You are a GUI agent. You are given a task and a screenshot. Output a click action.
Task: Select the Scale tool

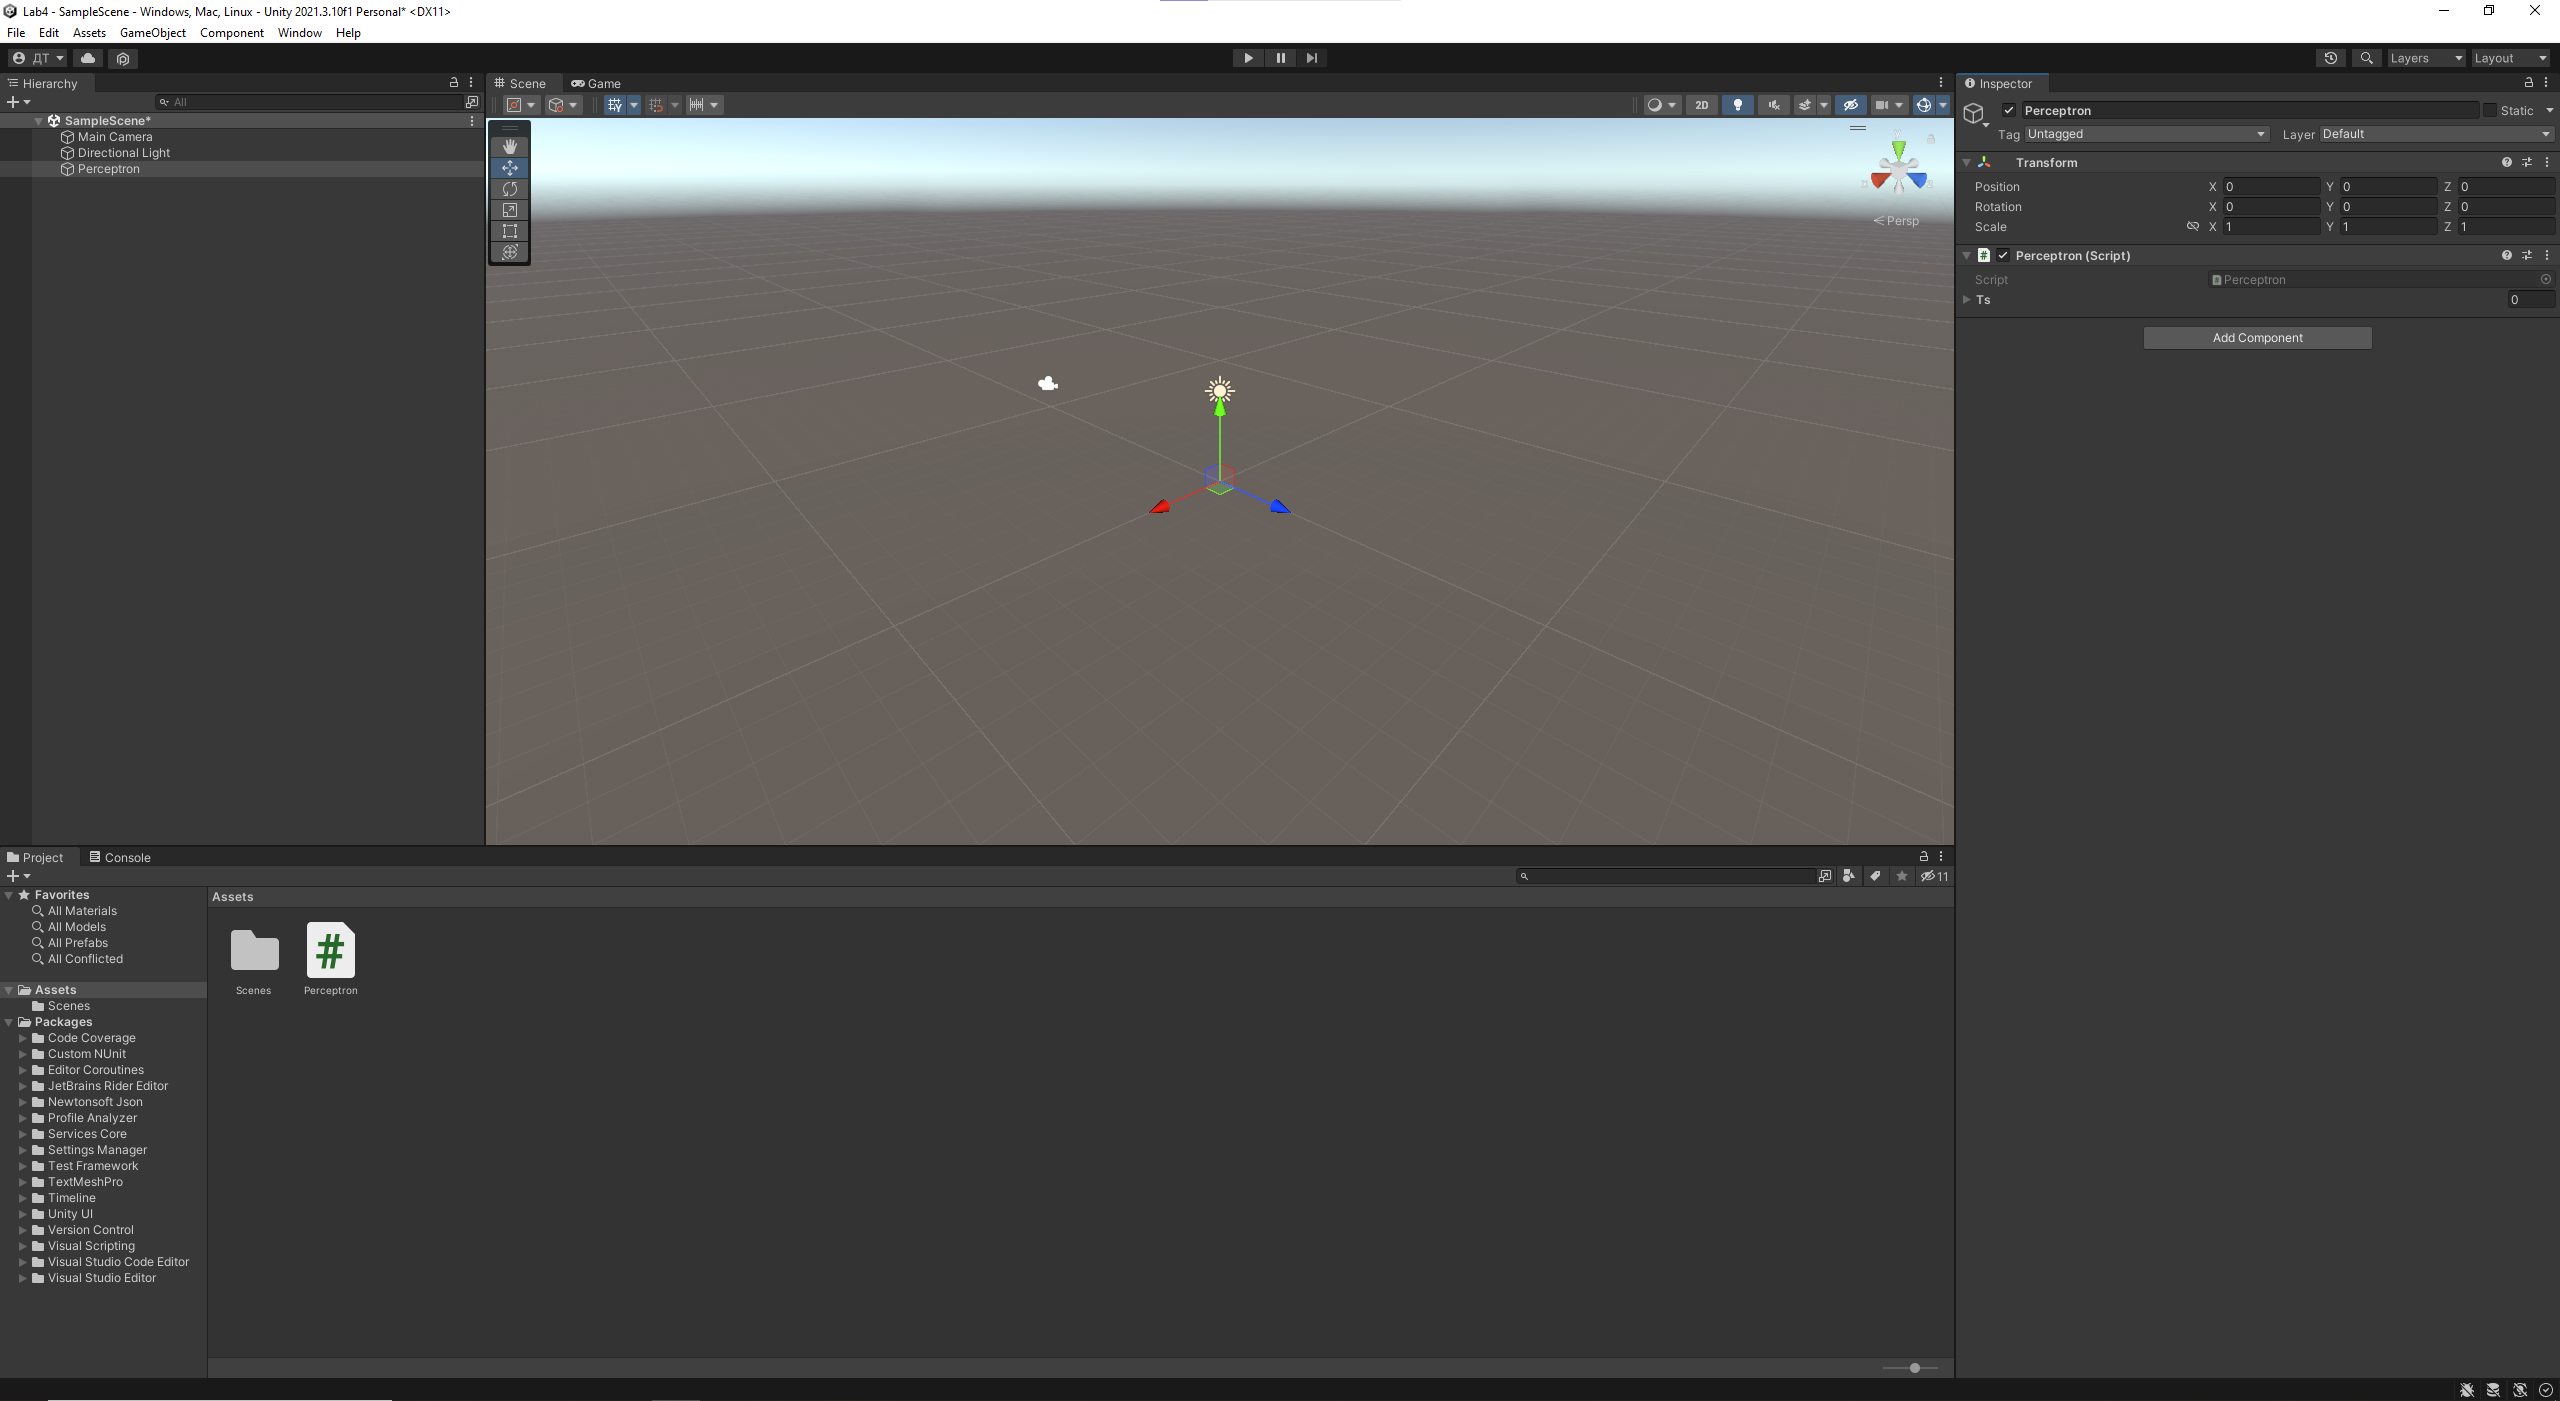pyautogui.click(x=510, y=210)
